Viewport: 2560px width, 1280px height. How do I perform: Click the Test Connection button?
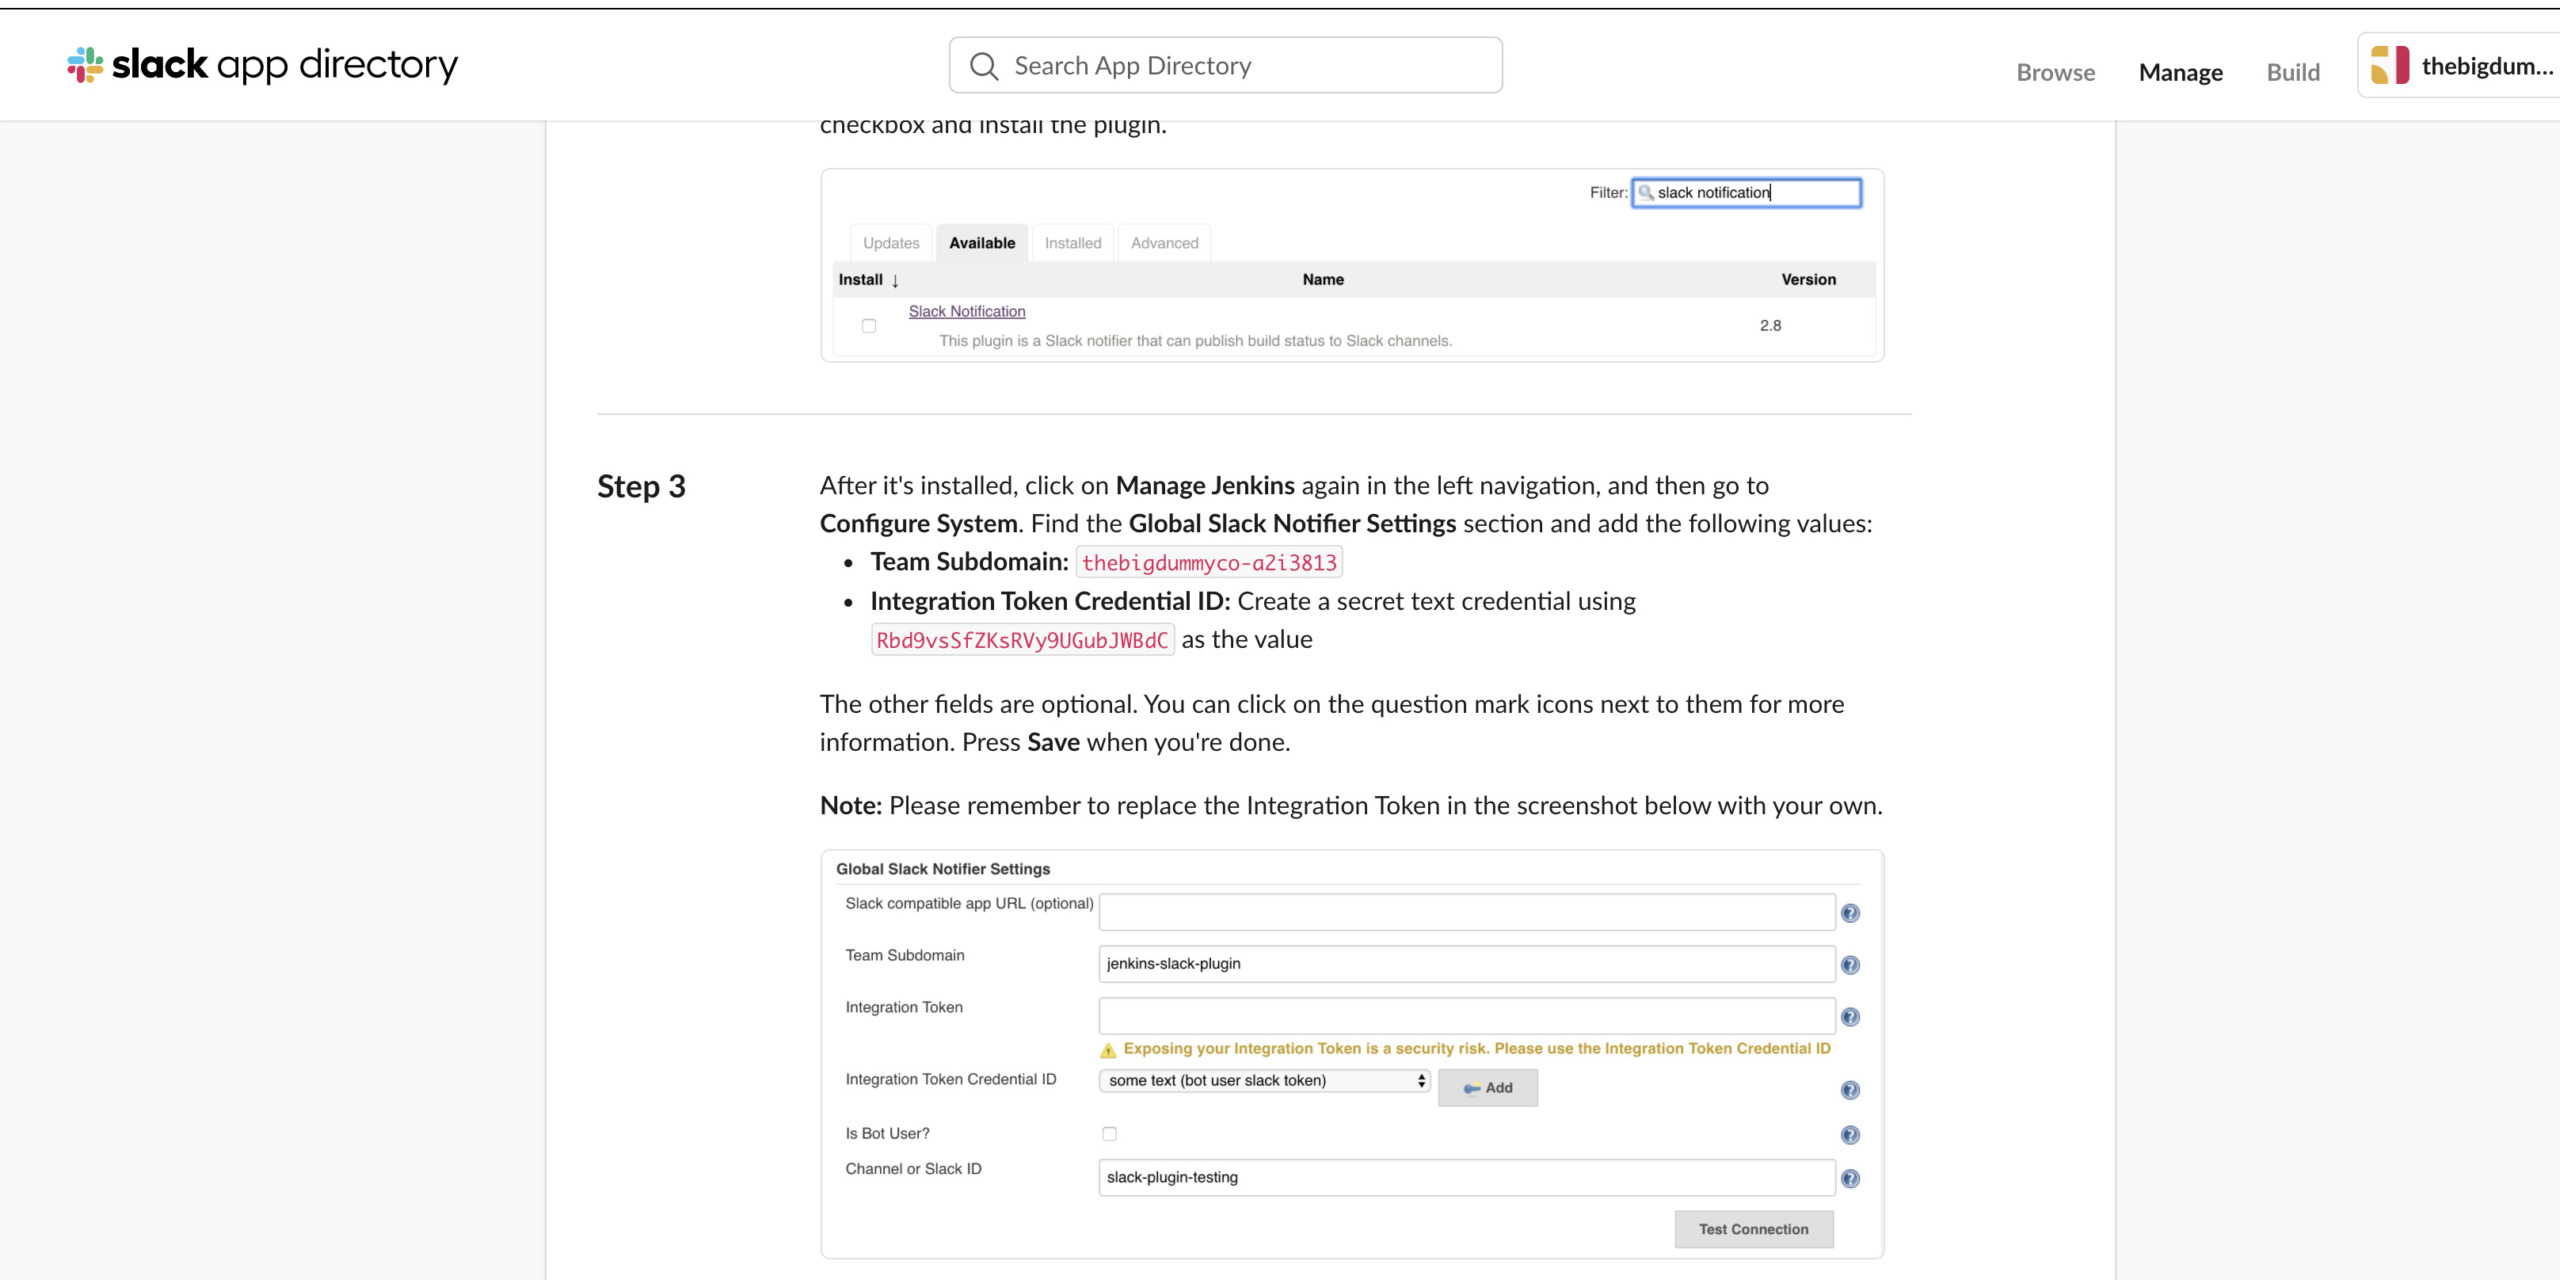1754,1229
